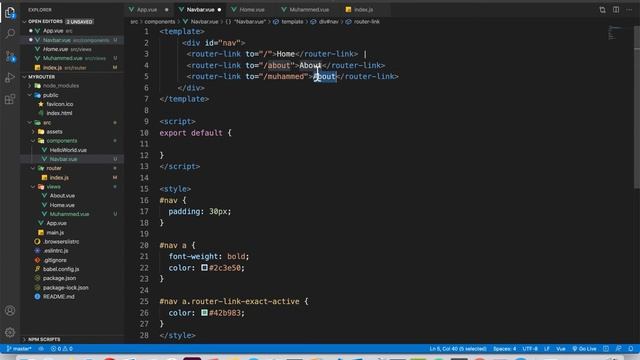640x360 pixels.
Task: Collapse the views folder
Action: [53, 187]
